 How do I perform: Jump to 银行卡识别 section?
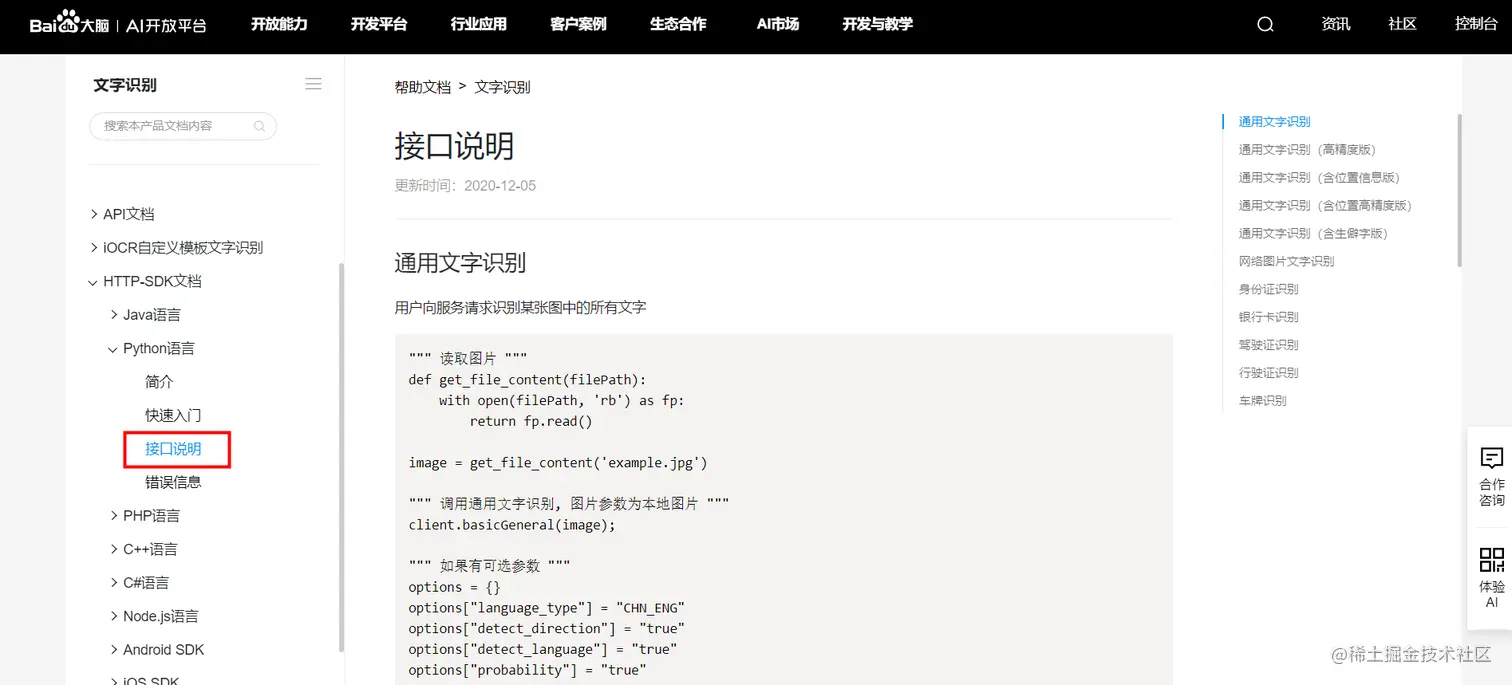(1268, 317)
